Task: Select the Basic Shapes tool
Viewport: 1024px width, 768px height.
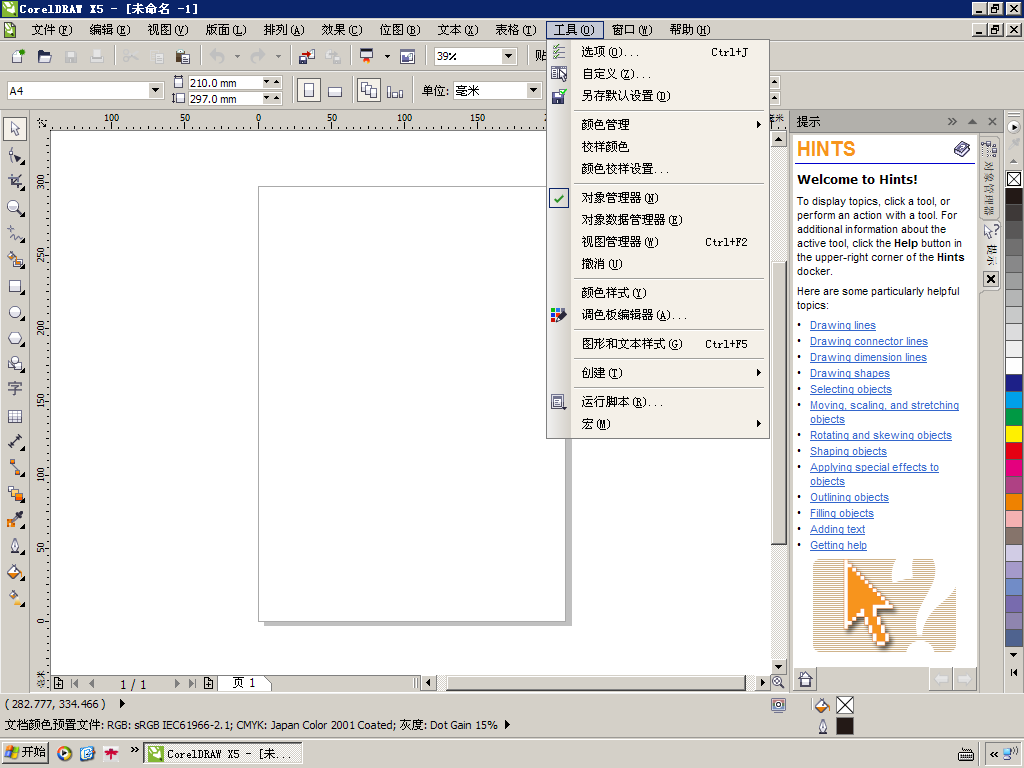Action: tap(15, 364)
